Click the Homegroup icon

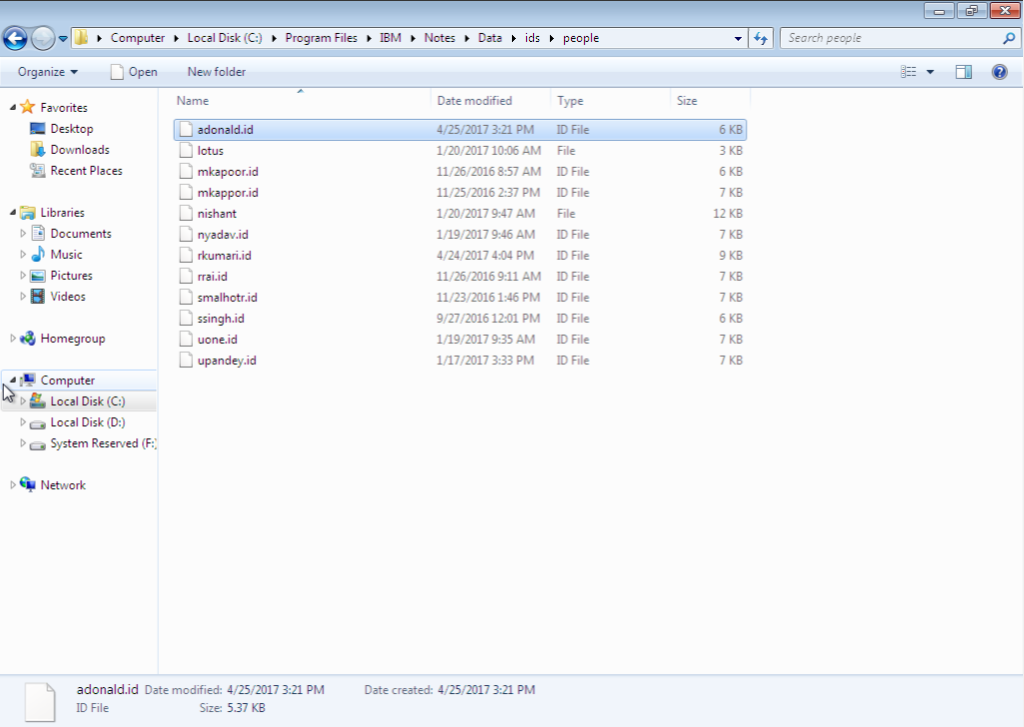click(27, 338)
